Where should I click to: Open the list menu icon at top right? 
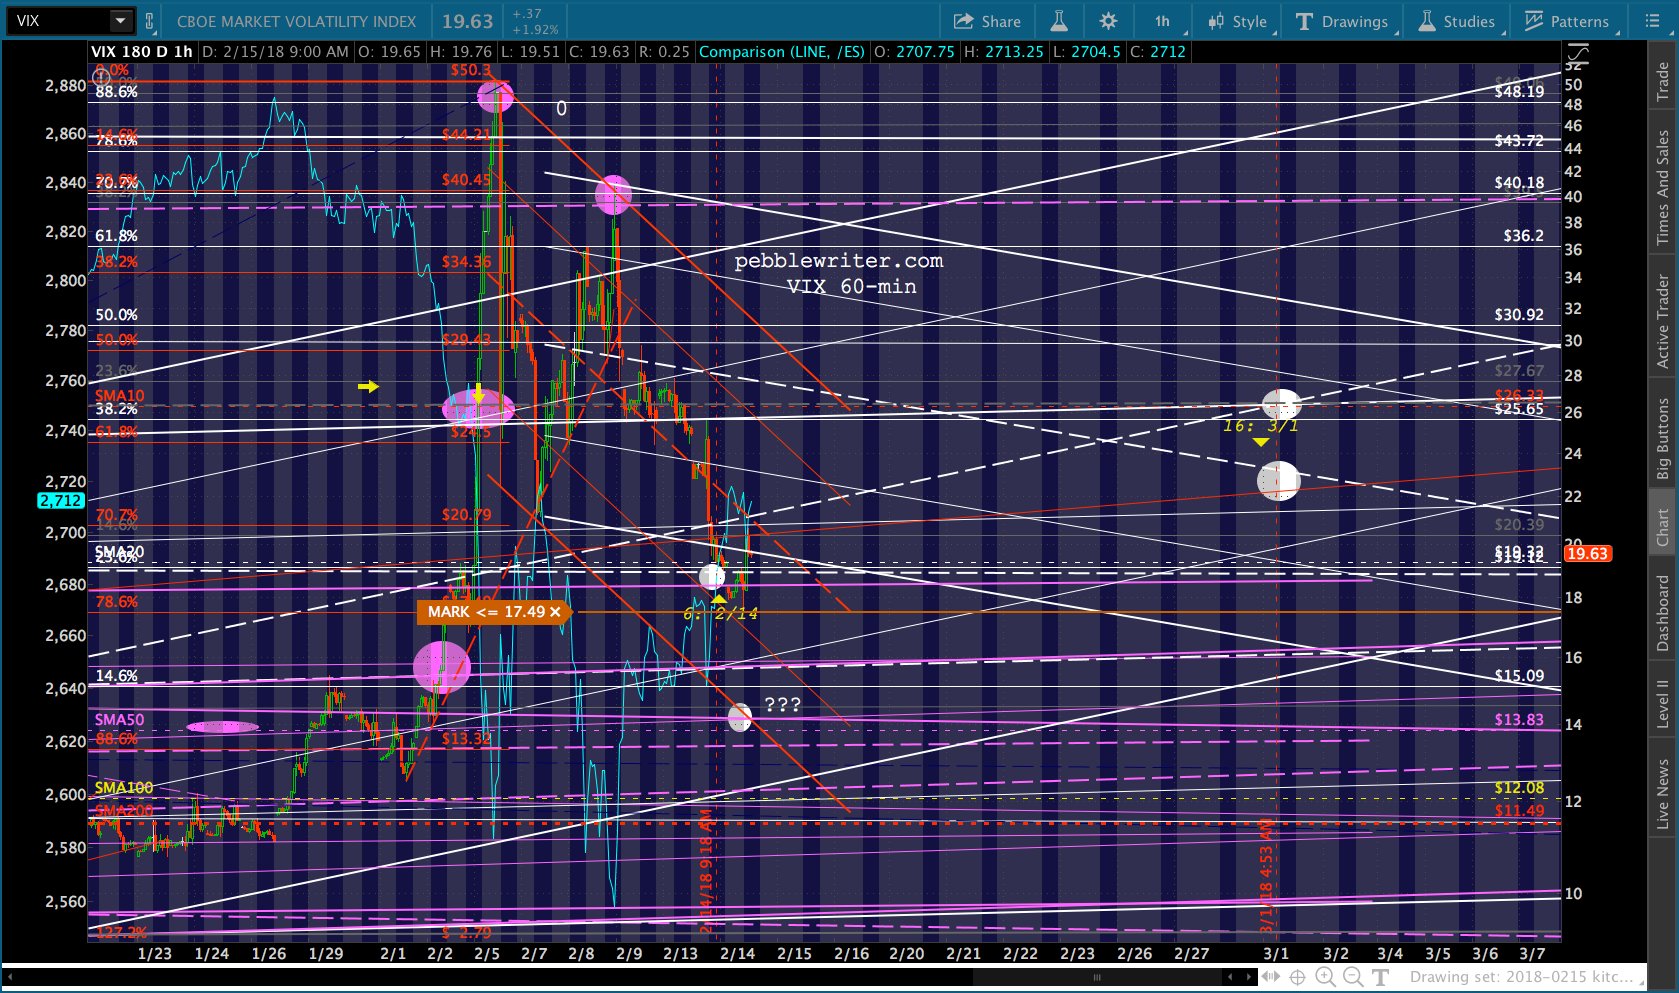tap(1651, 21)
